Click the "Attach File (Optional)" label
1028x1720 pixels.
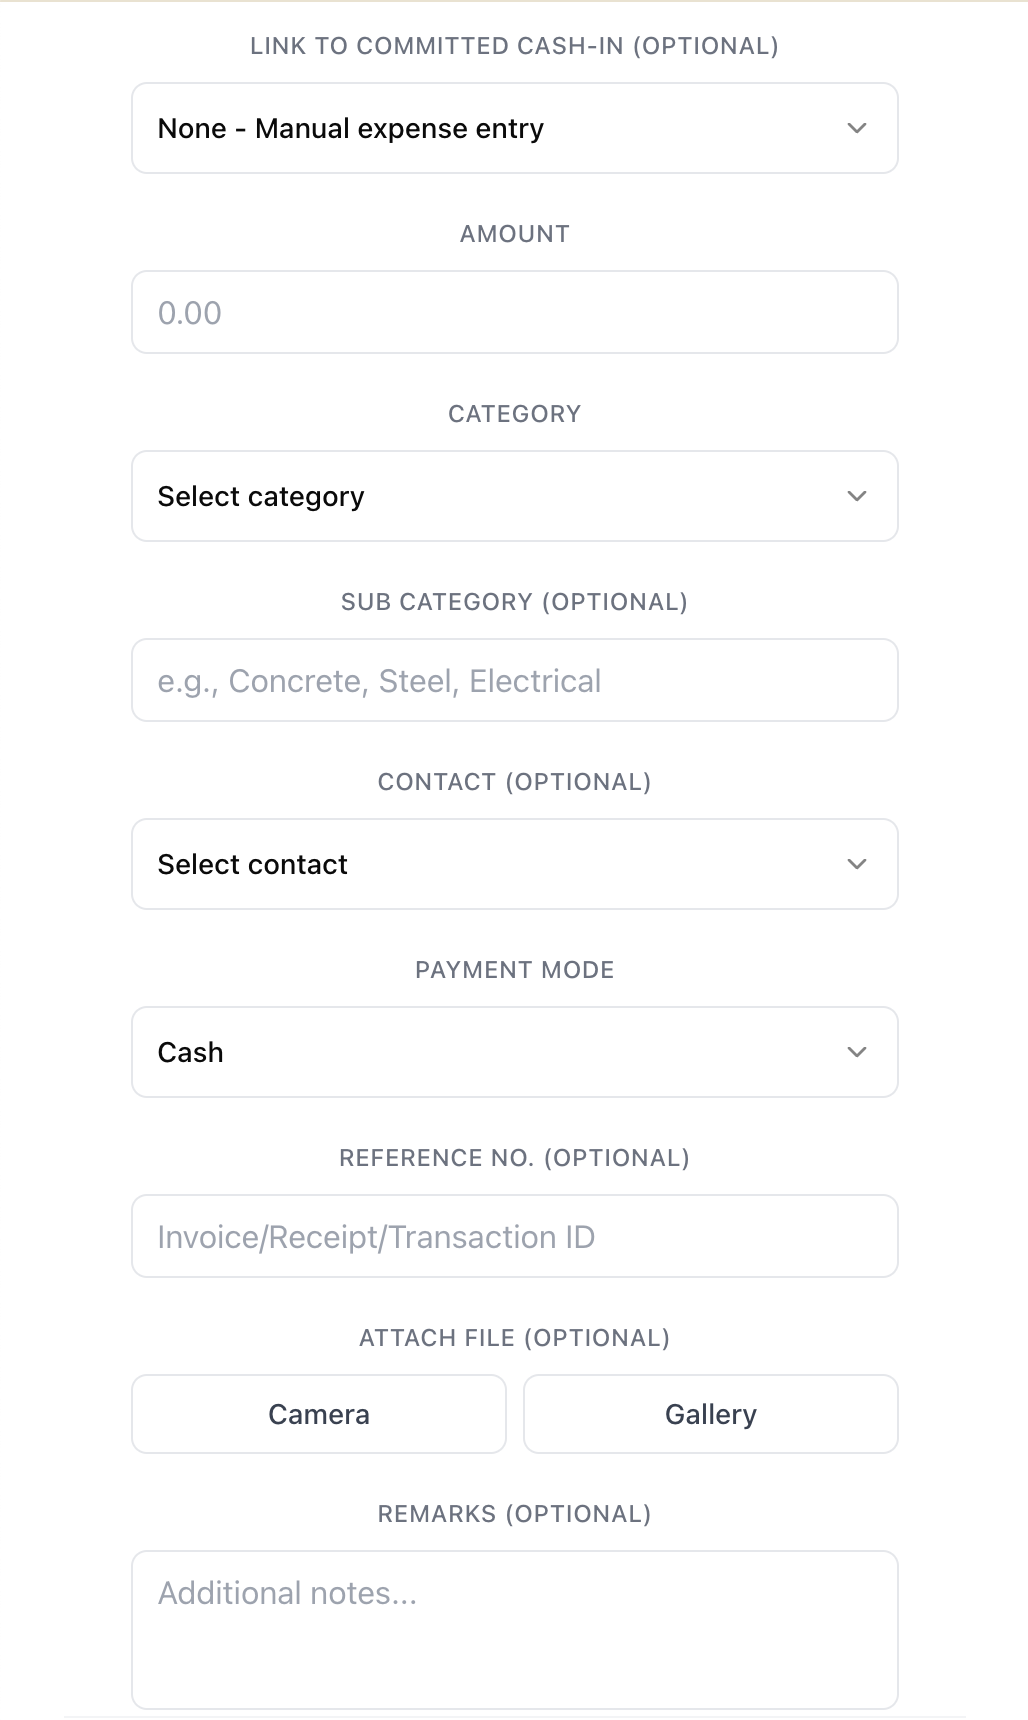pos(514,1338)
